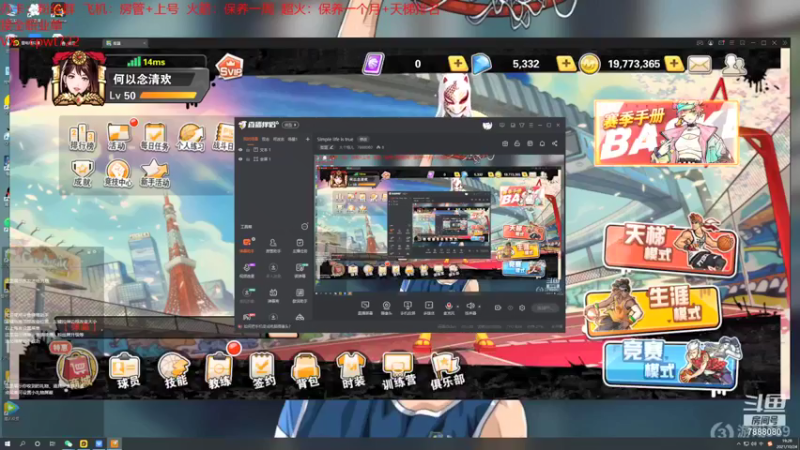
Task: Open the 背包 backpack icon
Action: point(306,370)
